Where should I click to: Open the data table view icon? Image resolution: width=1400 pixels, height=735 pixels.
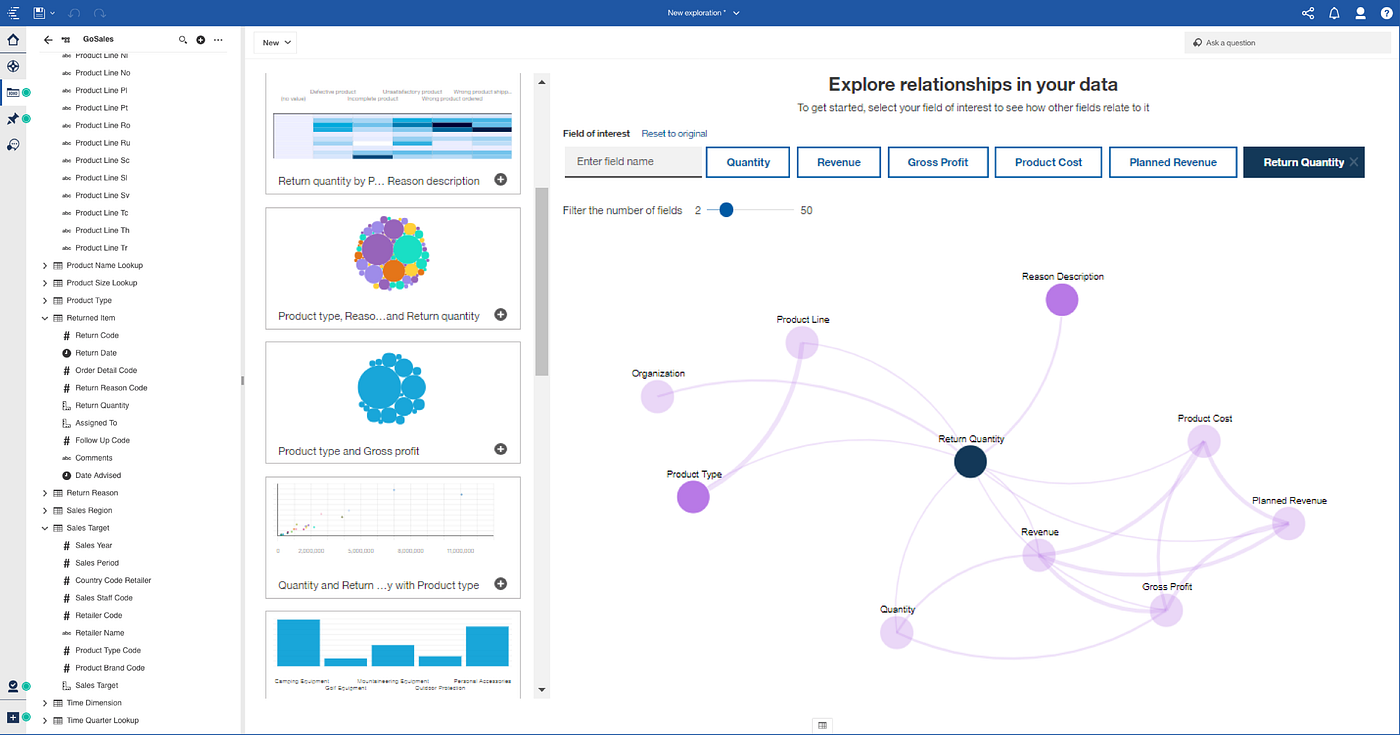822,724
